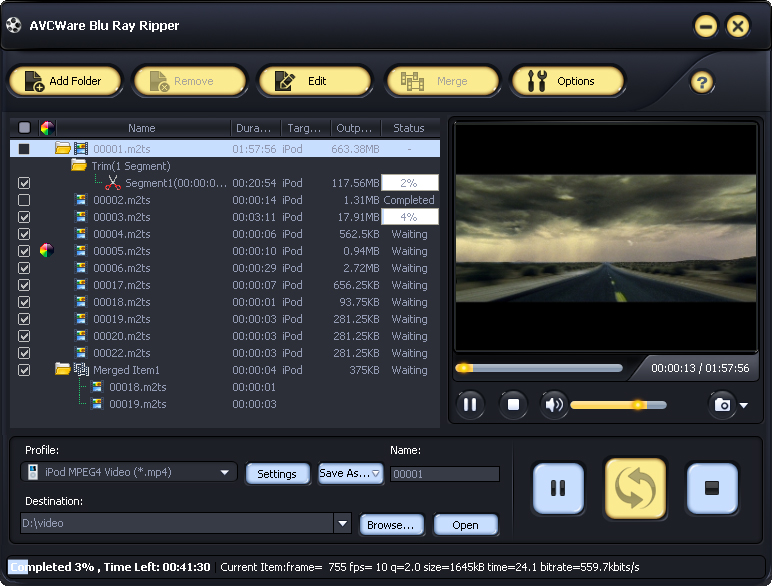Open help with the question mark icon
The image size is (772, 586).
pos(702,82)
